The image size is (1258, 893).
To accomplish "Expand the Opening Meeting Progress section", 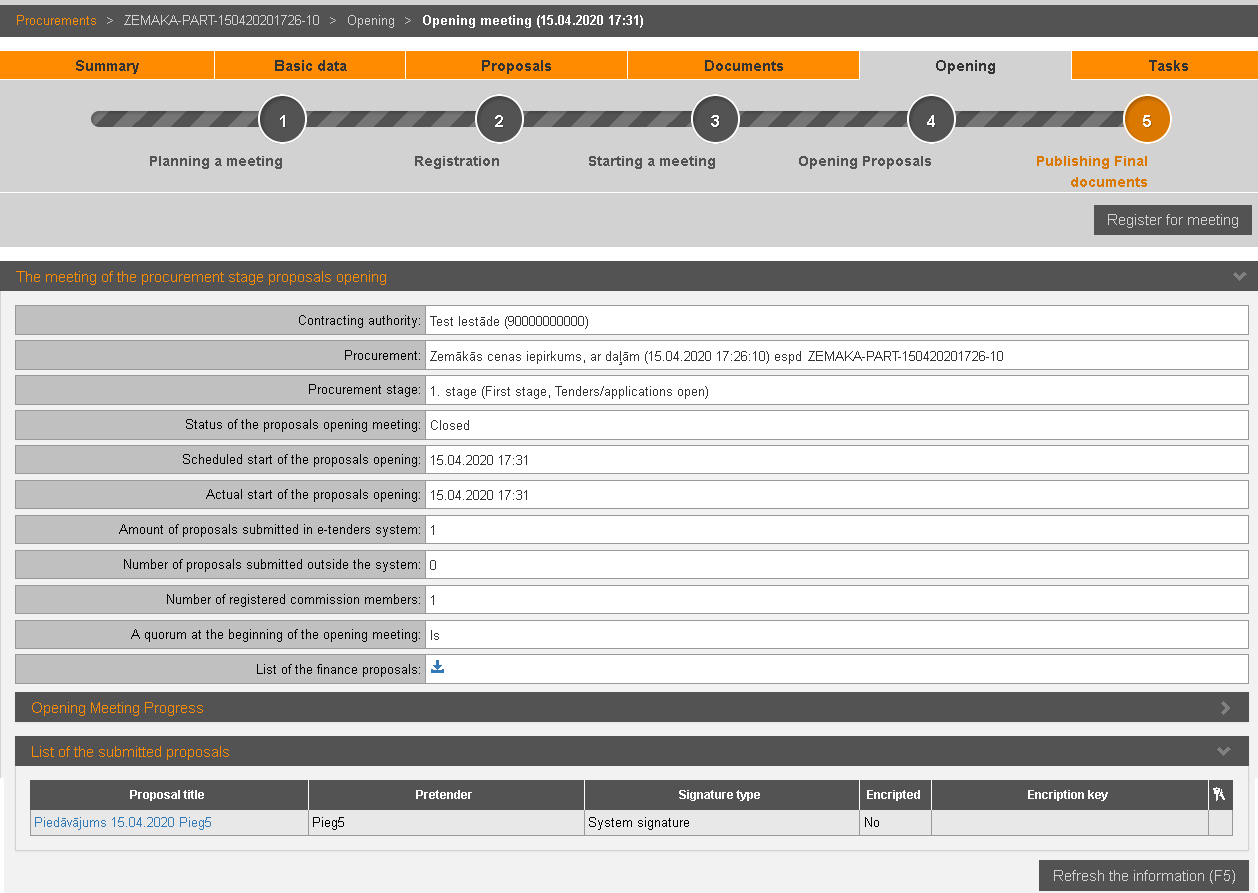I will [1225, 708].
